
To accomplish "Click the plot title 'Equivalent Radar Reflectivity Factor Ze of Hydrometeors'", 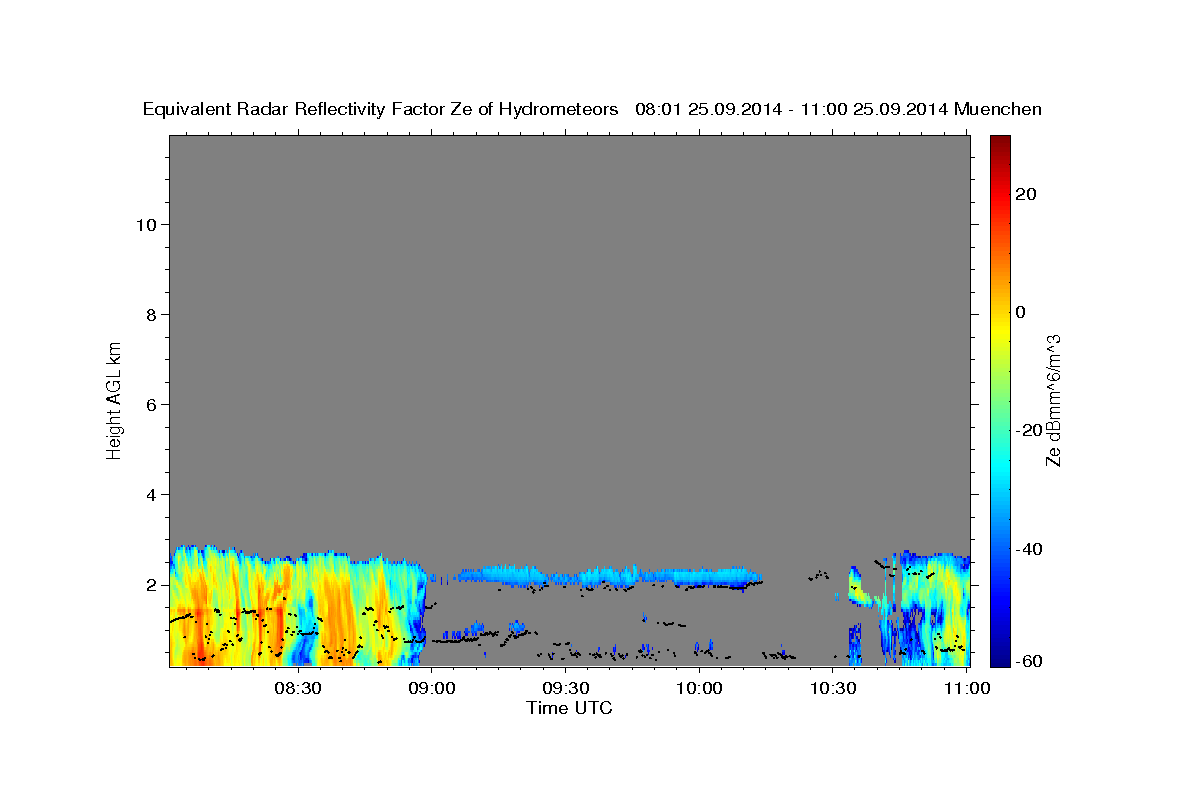I will (381, 110).
